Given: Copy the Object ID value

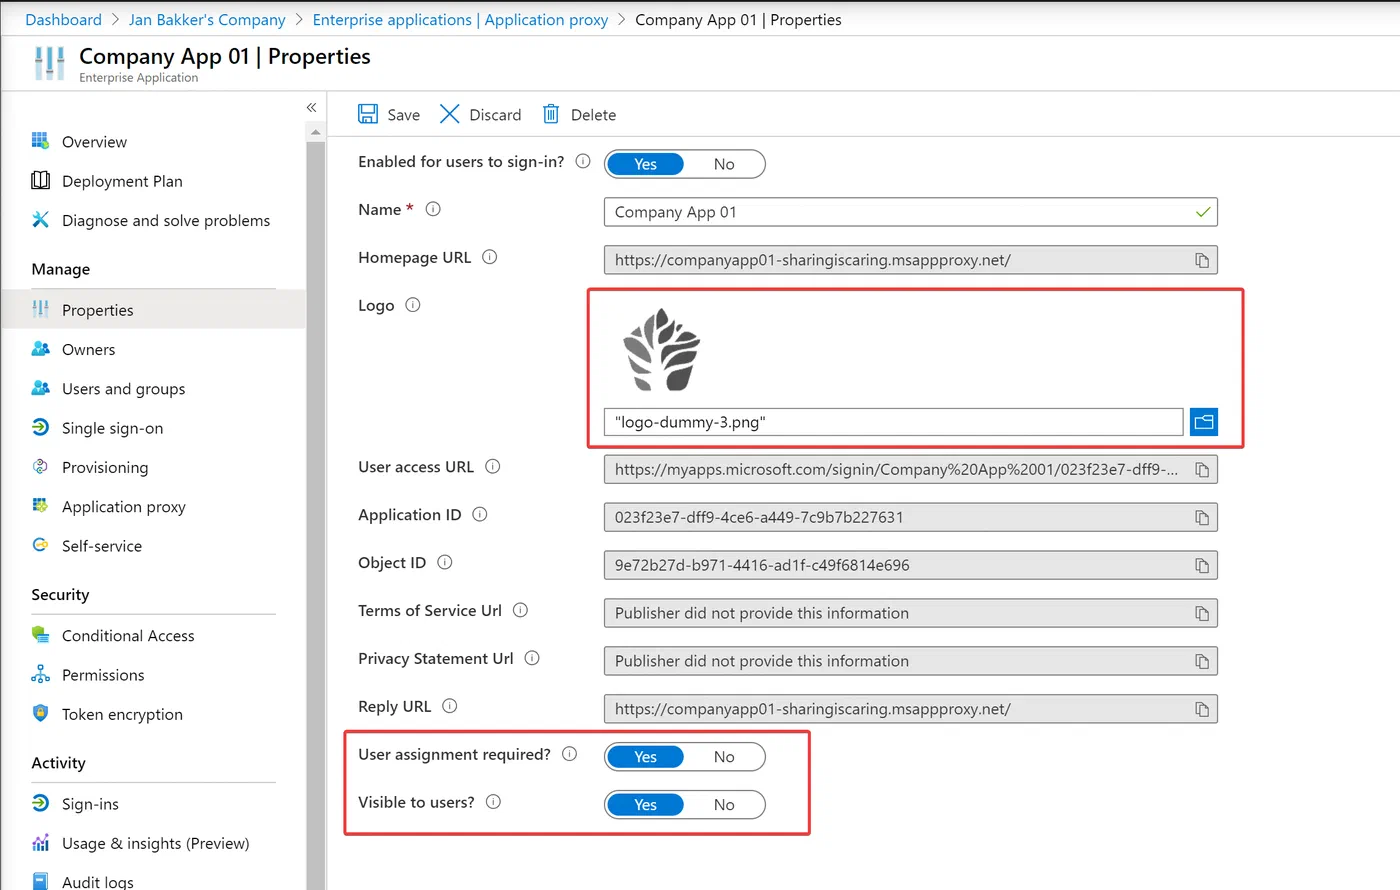Looking at the screenshot, I should click(x=1202, y=565).
